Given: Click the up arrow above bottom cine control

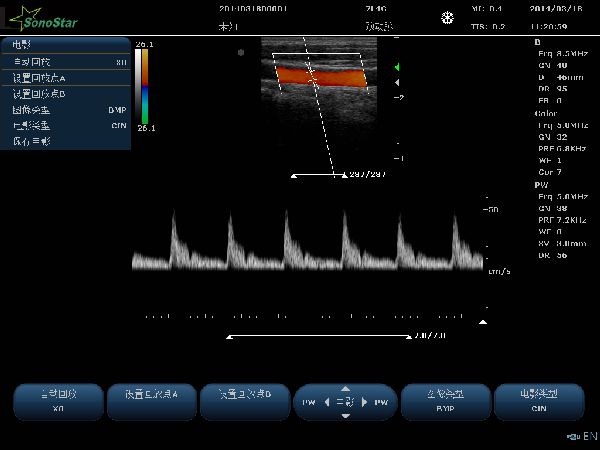Looking at the screenshot, I should 346,389.
